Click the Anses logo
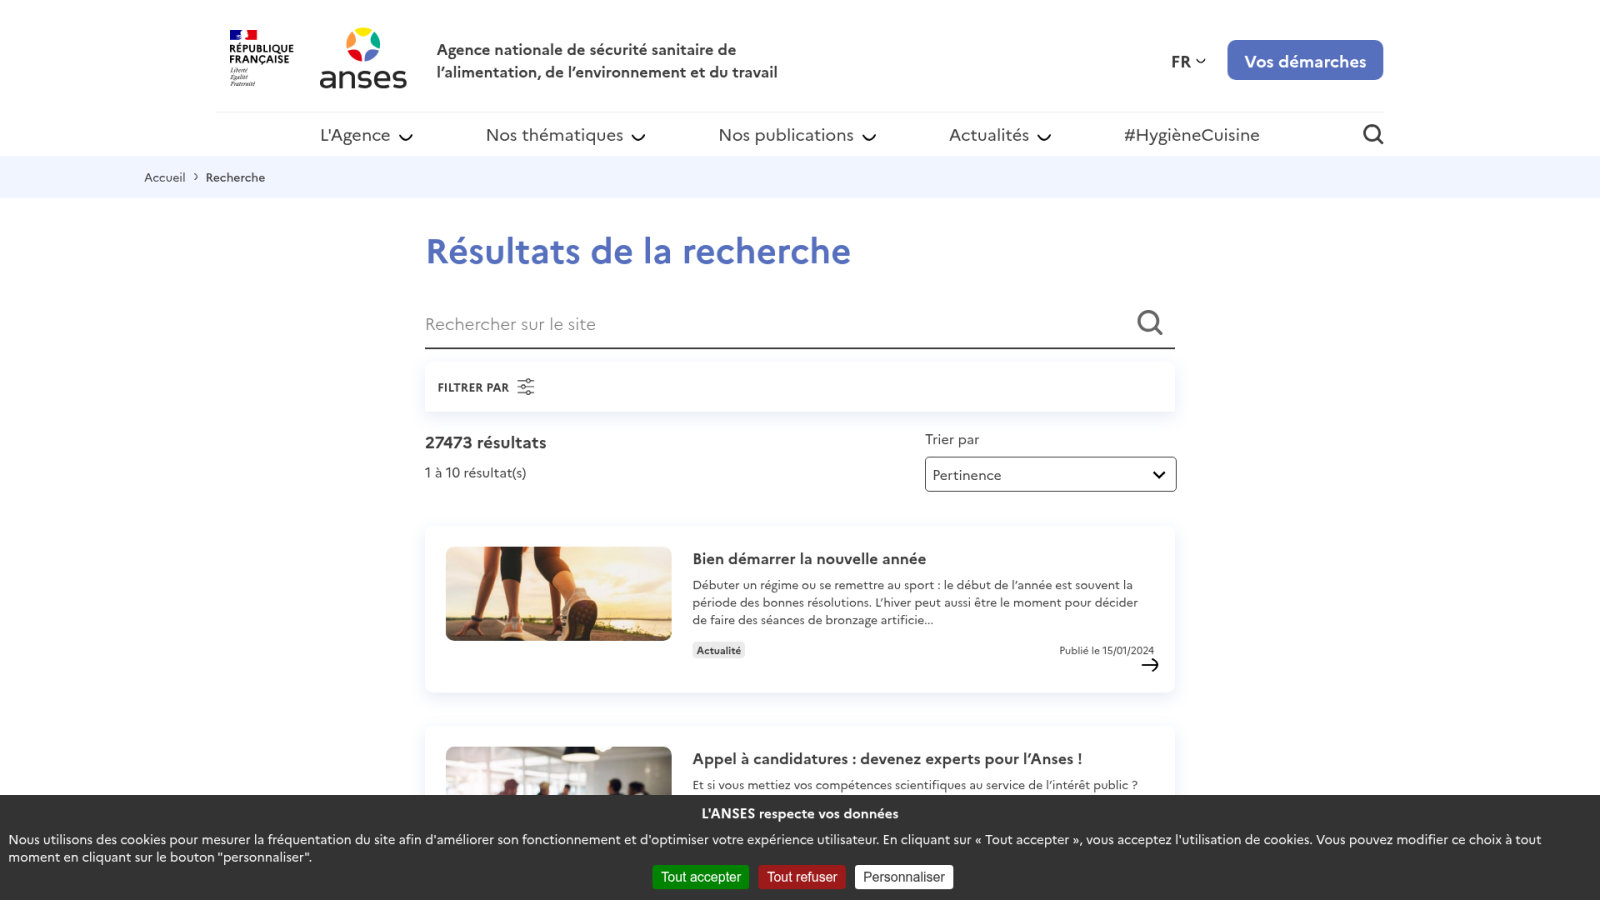The width and height of the screenshot is (1600, 900). (363, 59)
